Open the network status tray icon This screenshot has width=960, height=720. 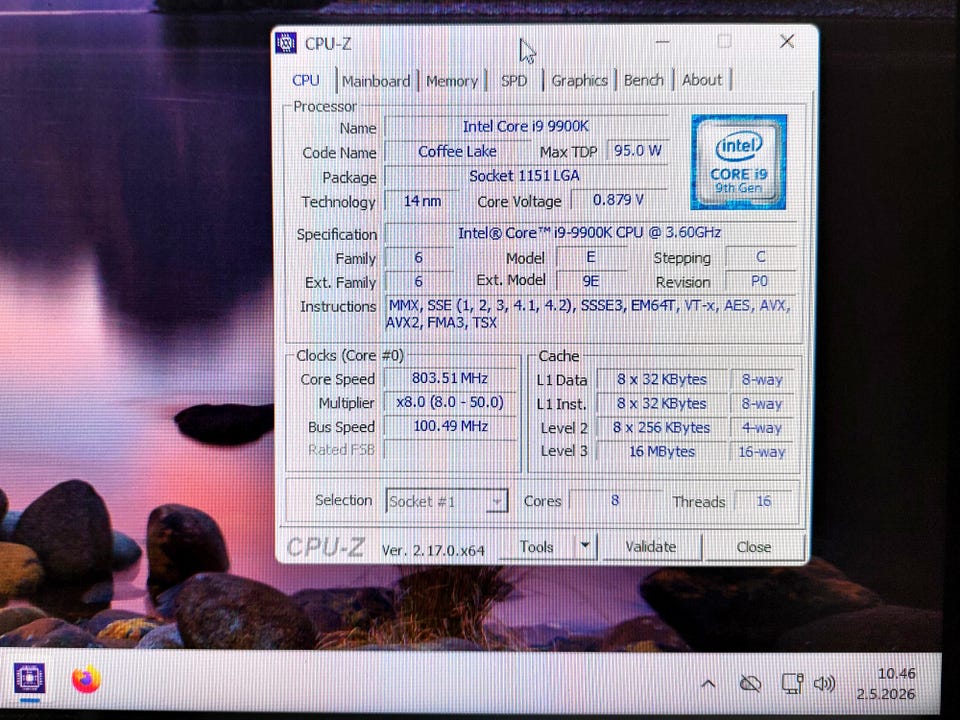tap(792, 683)
